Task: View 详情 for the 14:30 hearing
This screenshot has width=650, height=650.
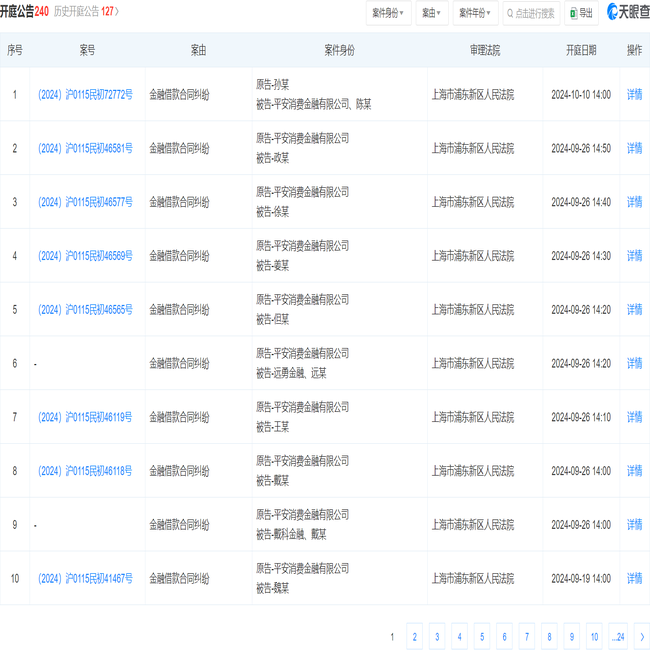Action: click(x=634, y=256)
